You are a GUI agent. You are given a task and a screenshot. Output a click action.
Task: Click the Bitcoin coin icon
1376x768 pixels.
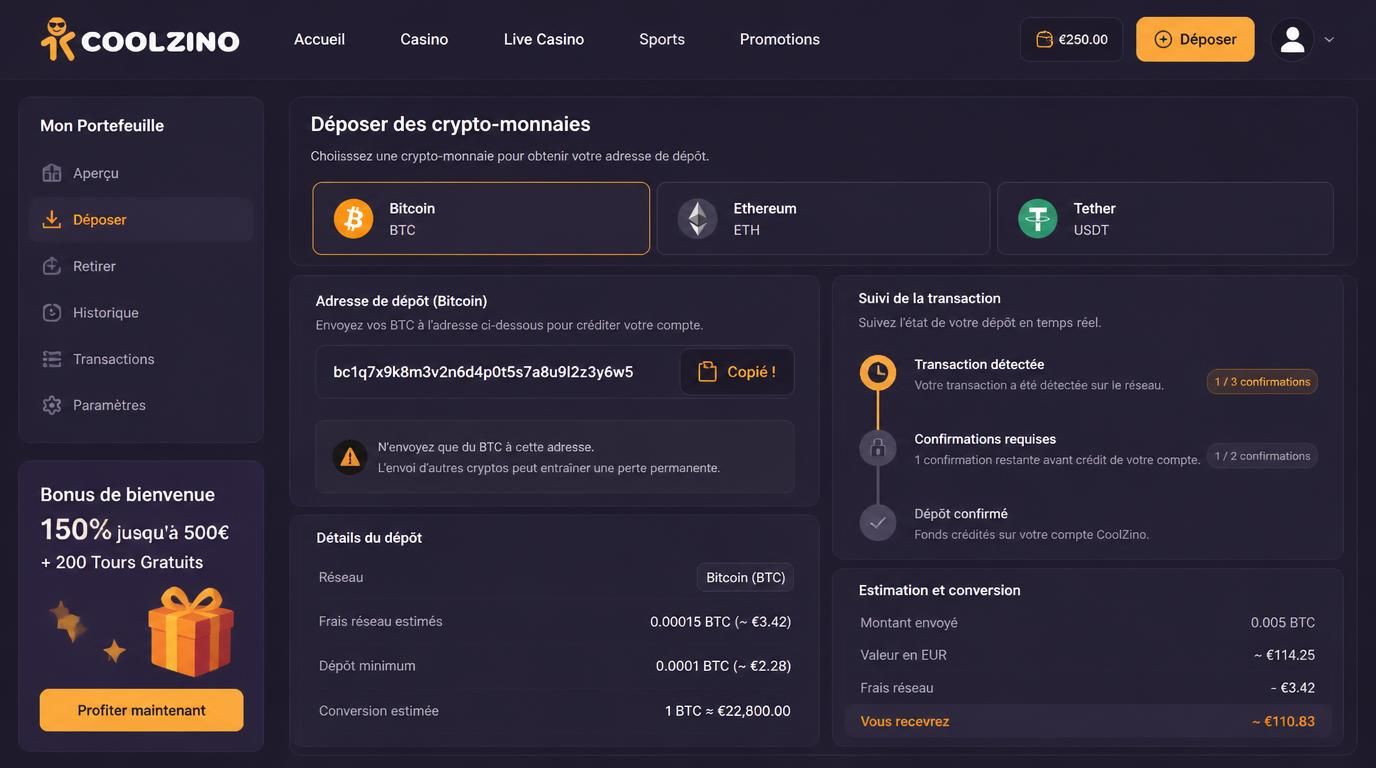point(353,218)
